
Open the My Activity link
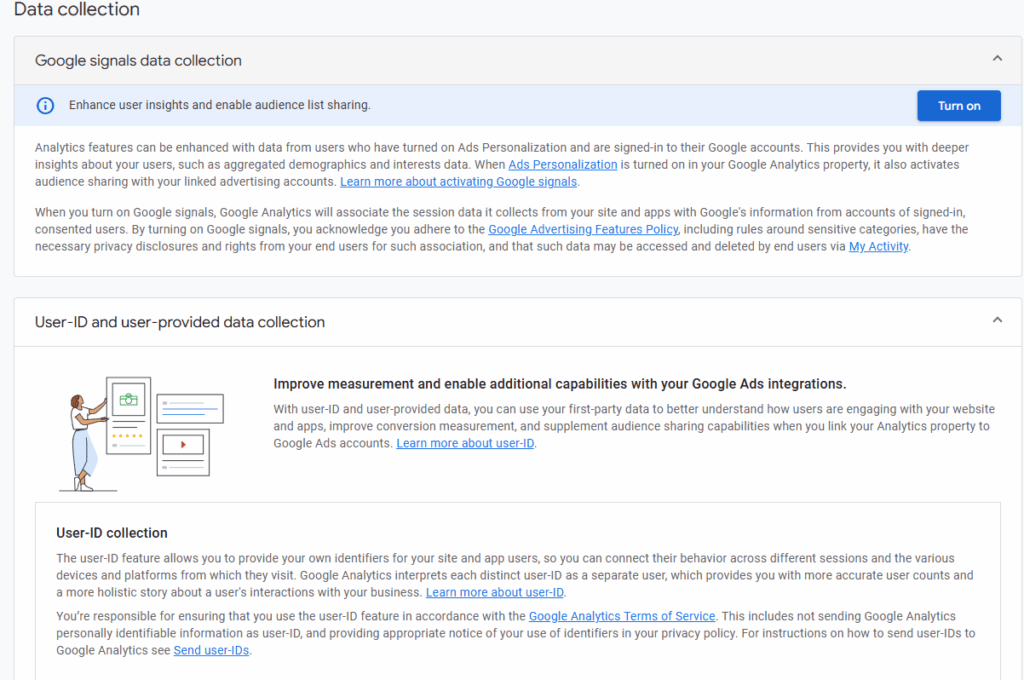878,246
